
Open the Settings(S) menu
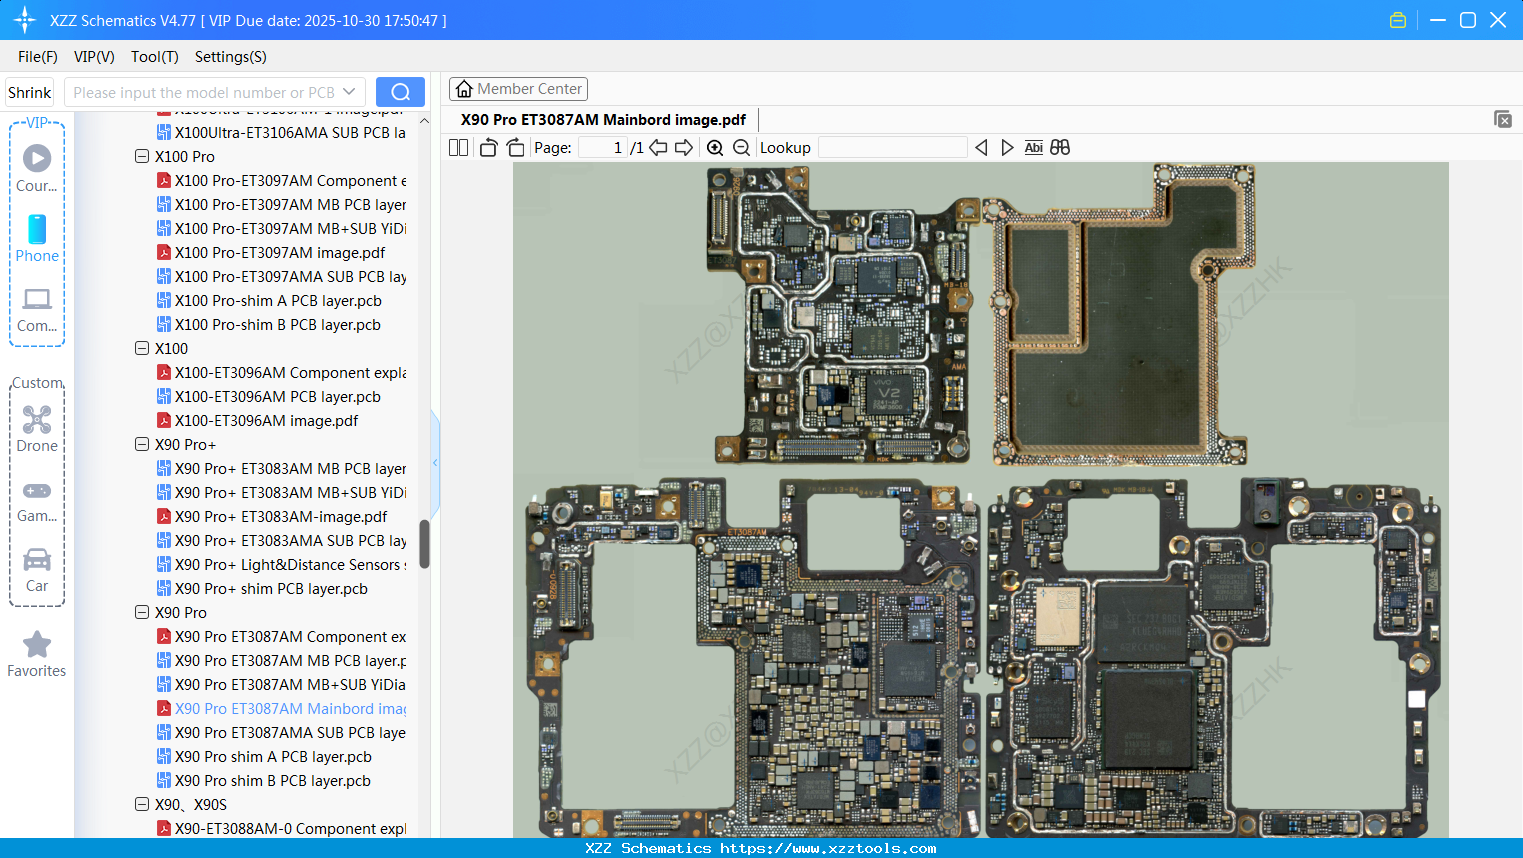coord(229,57)
